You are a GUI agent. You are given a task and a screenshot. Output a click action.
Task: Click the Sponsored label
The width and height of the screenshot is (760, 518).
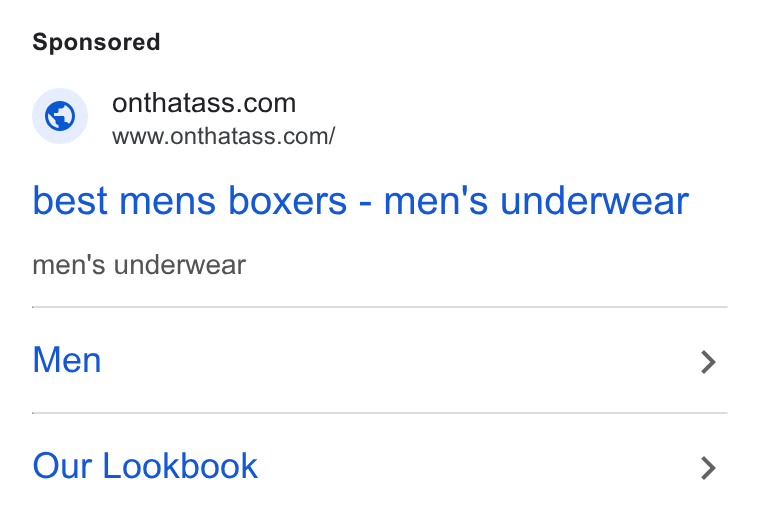coord(96,42)
